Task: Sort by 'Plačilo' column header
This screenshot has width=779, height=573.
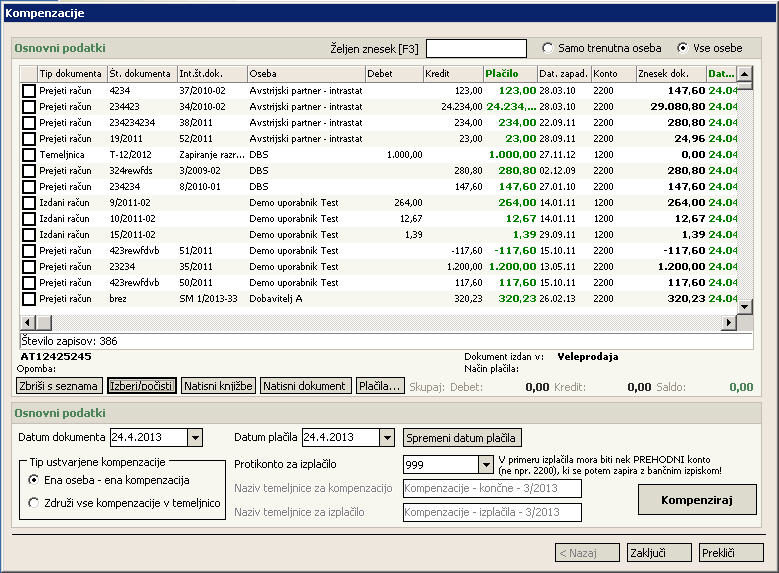Action: [x=511, y=74]
